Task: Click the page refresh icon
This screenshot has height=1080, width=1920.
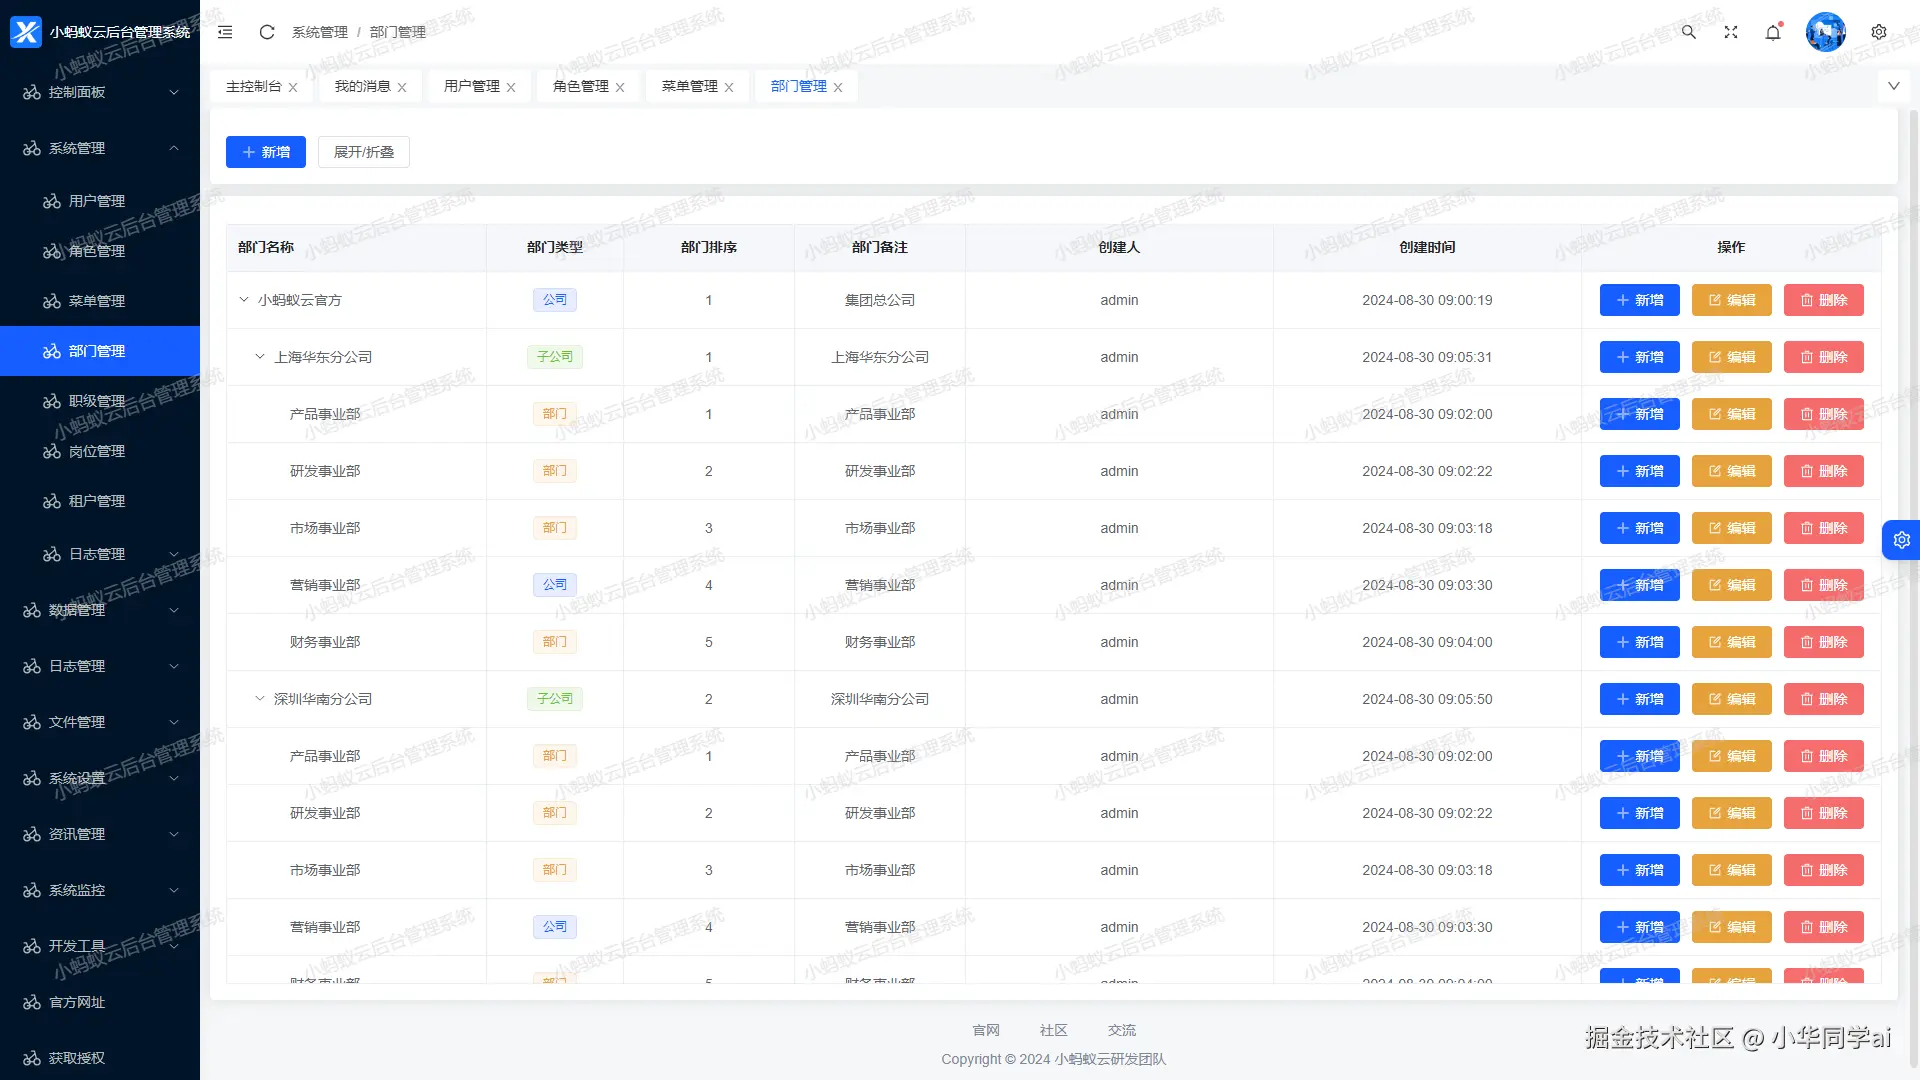Action: tap(267, 32)
